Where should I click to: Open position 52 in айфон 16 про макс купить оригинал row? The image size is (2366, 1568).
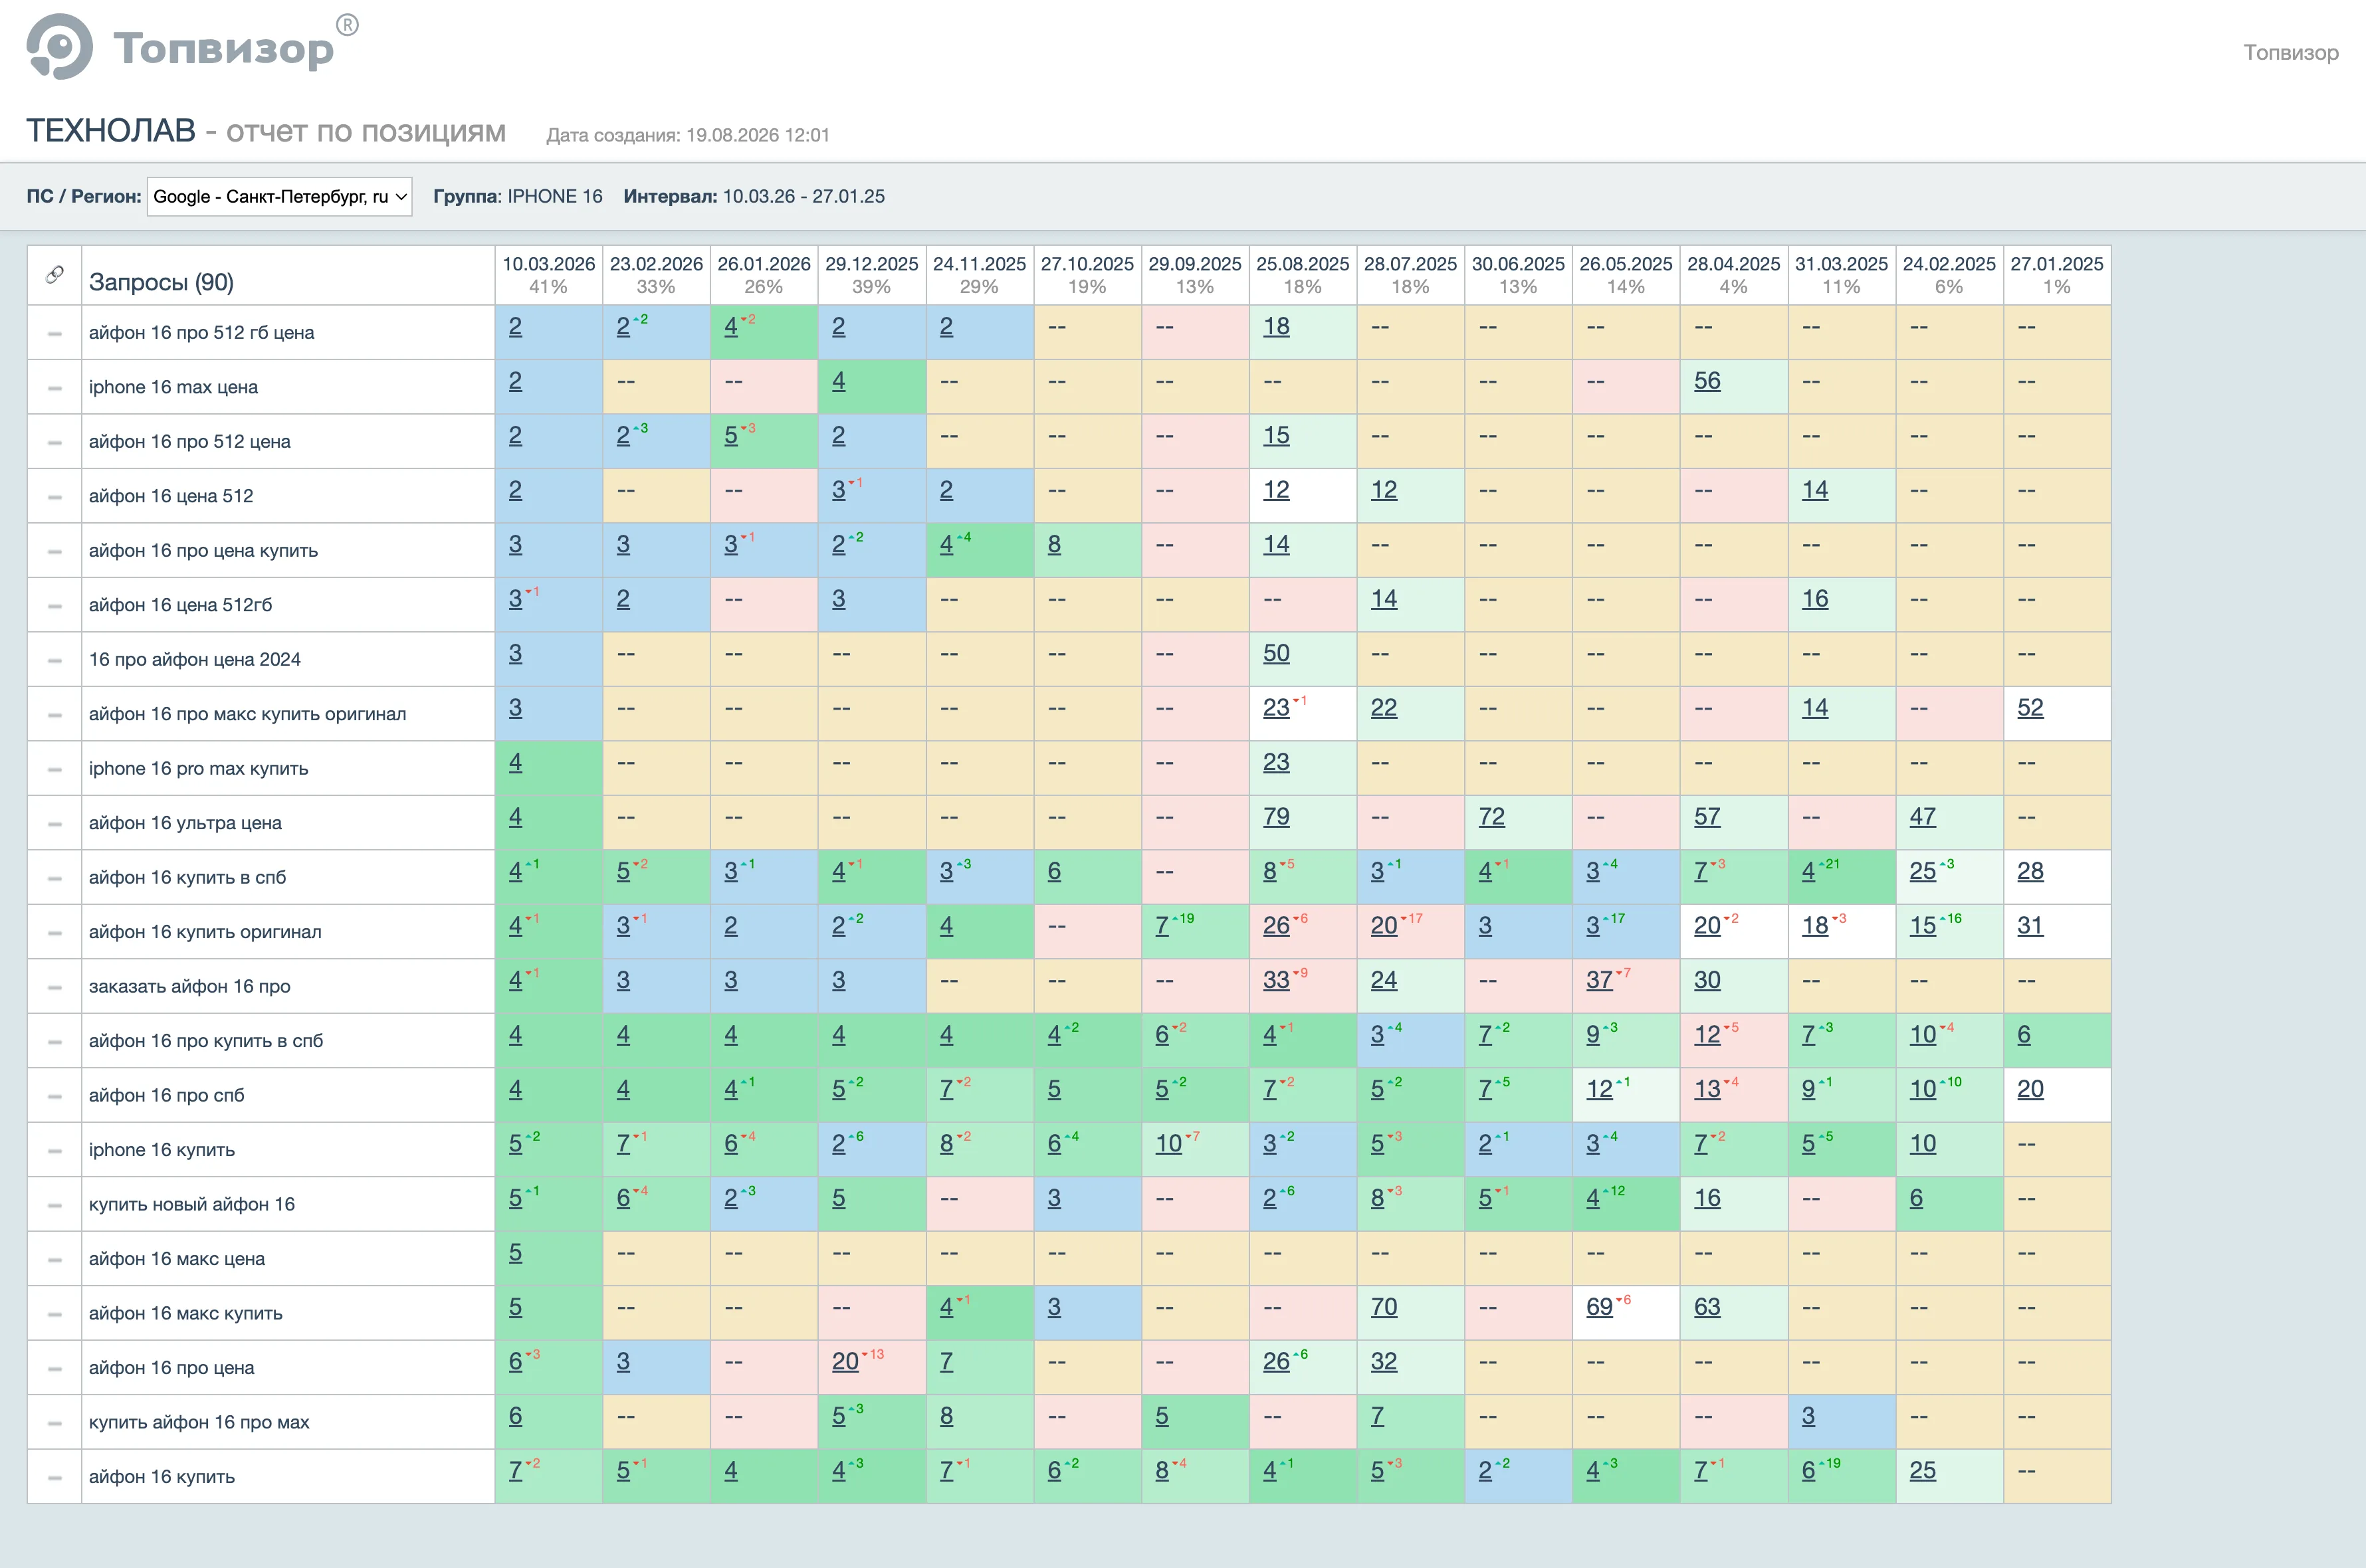pyautogui.click(x=2030, y=708)
